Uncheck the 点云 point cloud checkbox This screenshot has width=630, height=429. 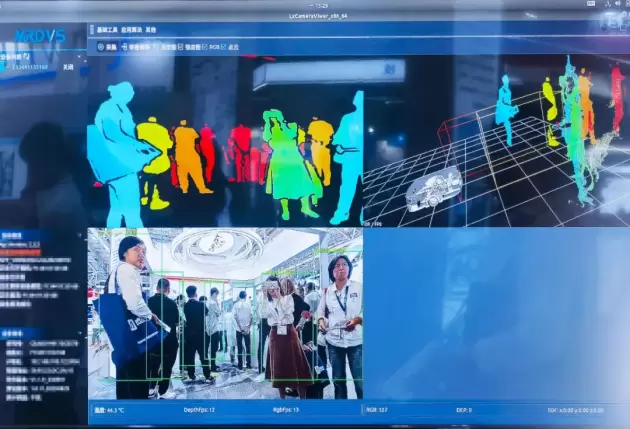[225, 47]
